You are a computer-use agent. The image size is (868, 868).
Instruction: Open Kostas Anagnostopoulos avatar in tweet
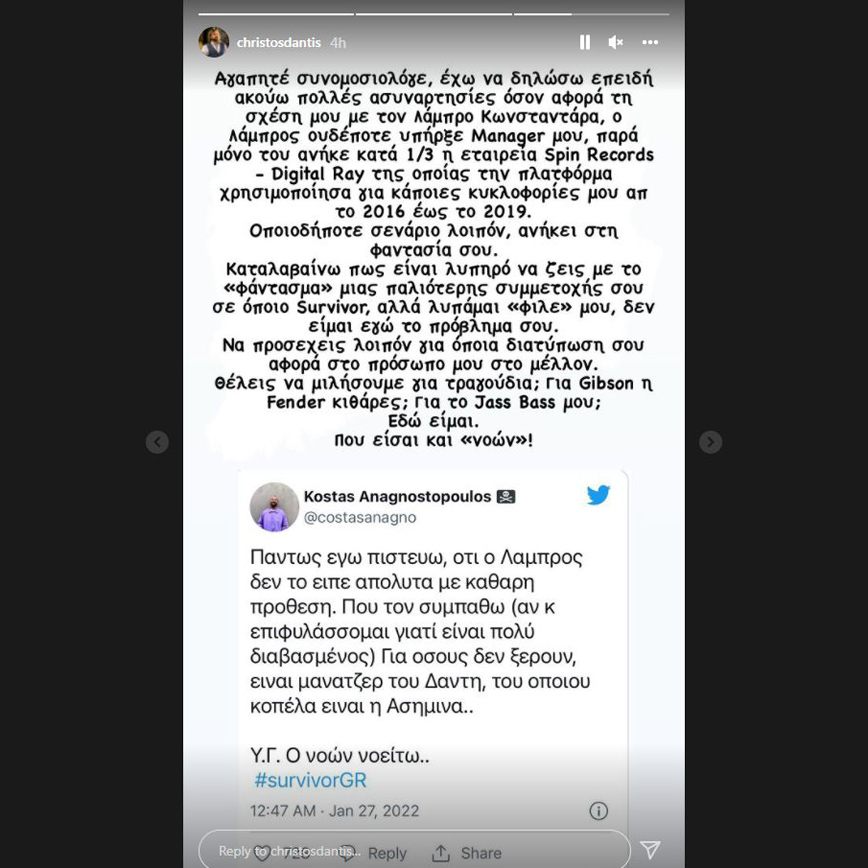coord(275,507)
